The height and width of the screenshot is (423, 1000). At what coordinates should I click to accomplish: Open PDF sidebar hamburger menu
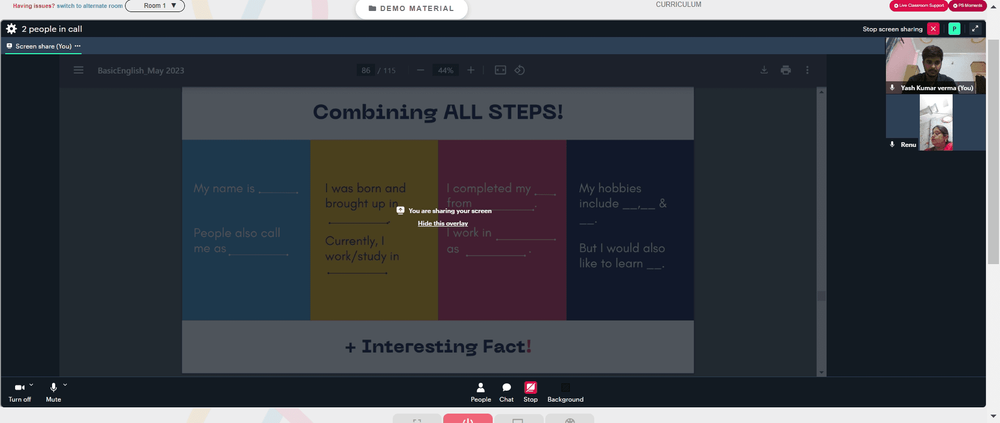point(78,70)
